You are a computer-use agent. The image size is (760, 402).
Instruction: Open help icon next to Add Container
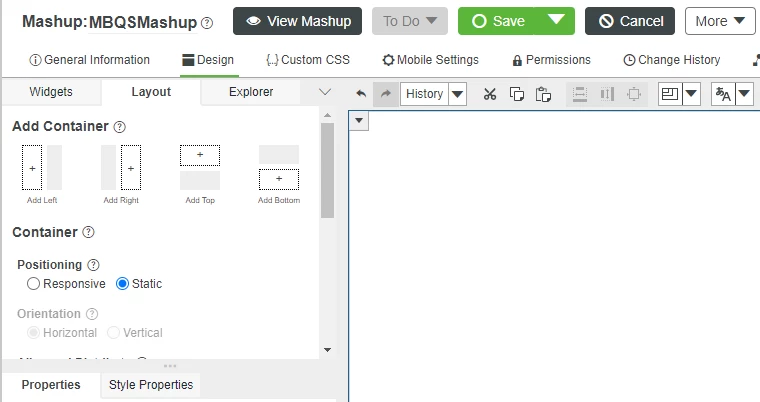119,127
